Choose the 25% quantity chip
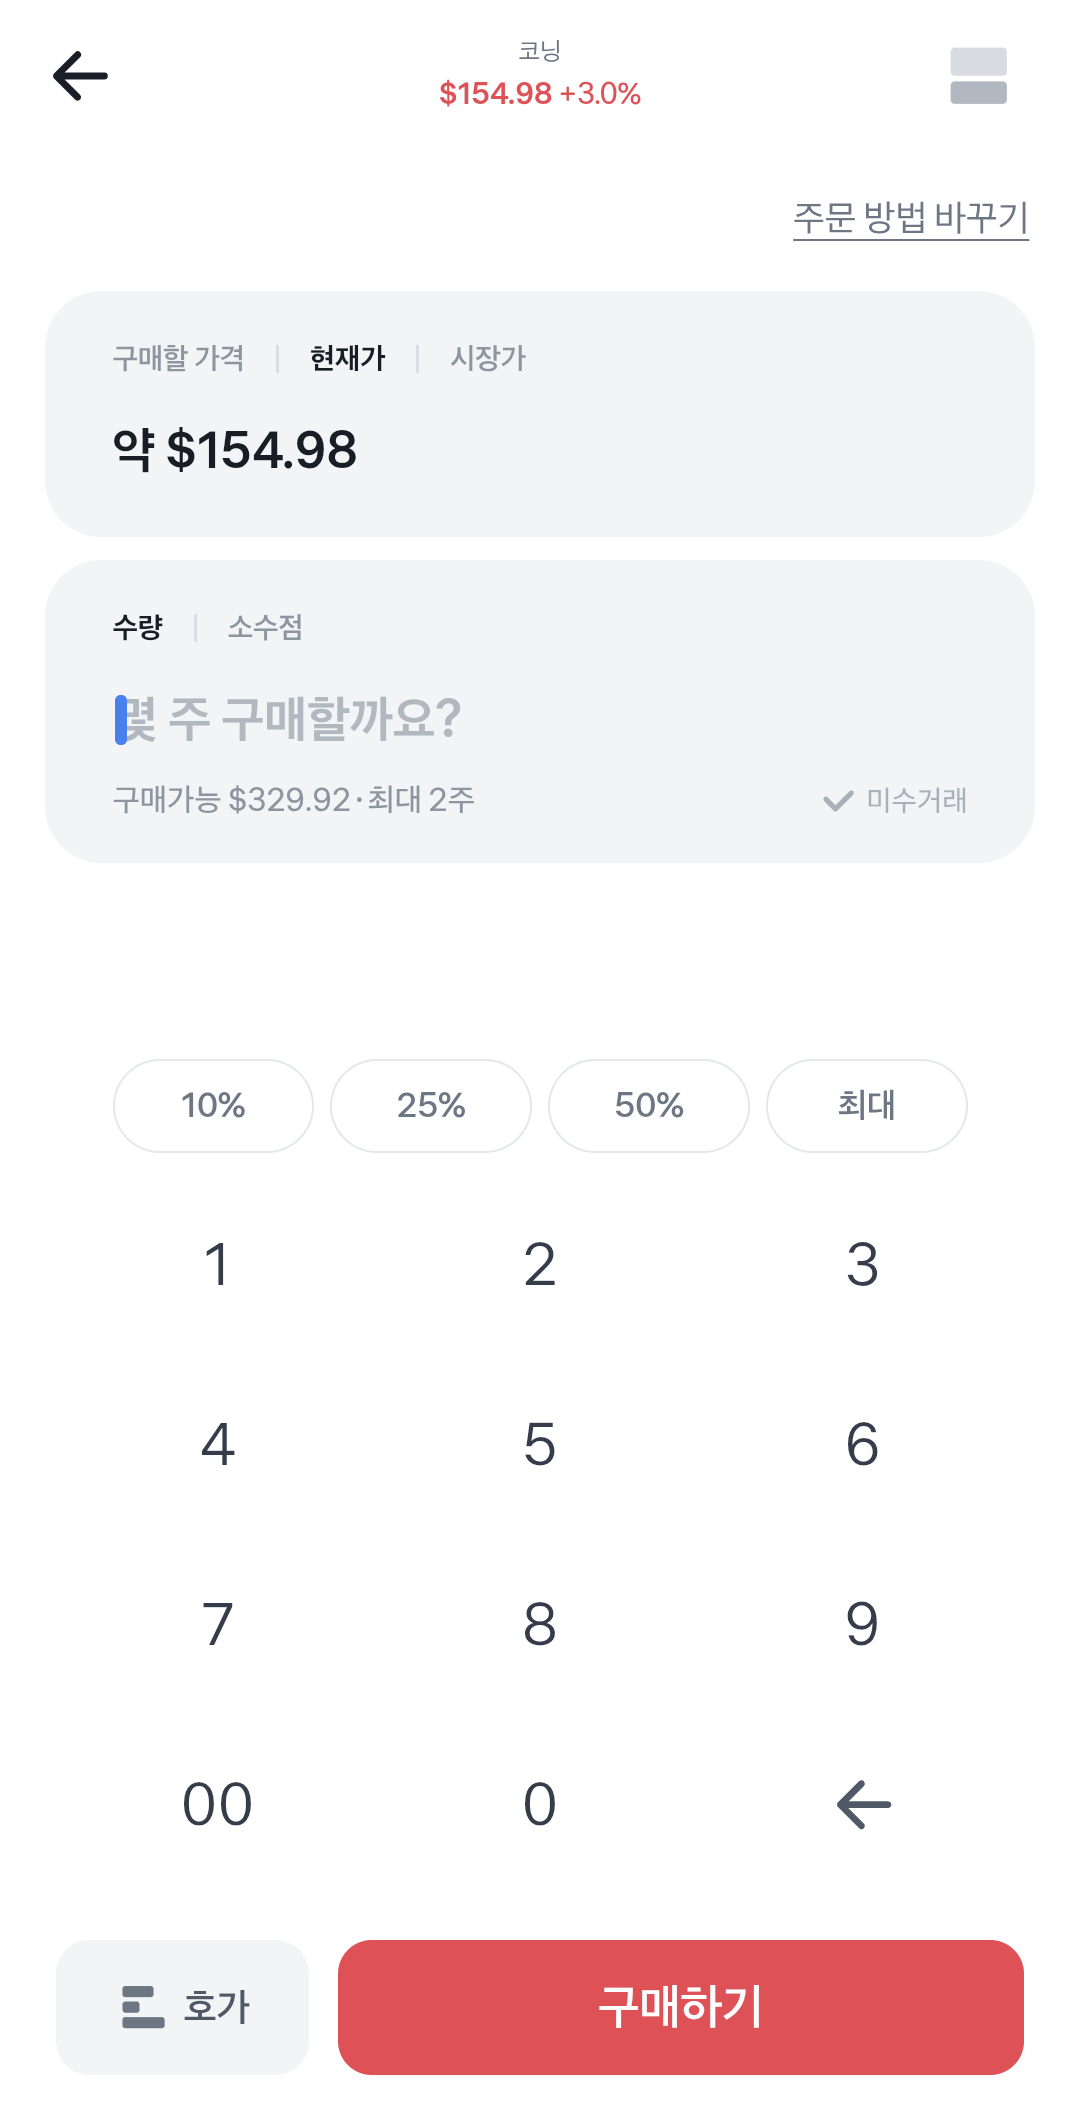 (x=431, y=1105)
